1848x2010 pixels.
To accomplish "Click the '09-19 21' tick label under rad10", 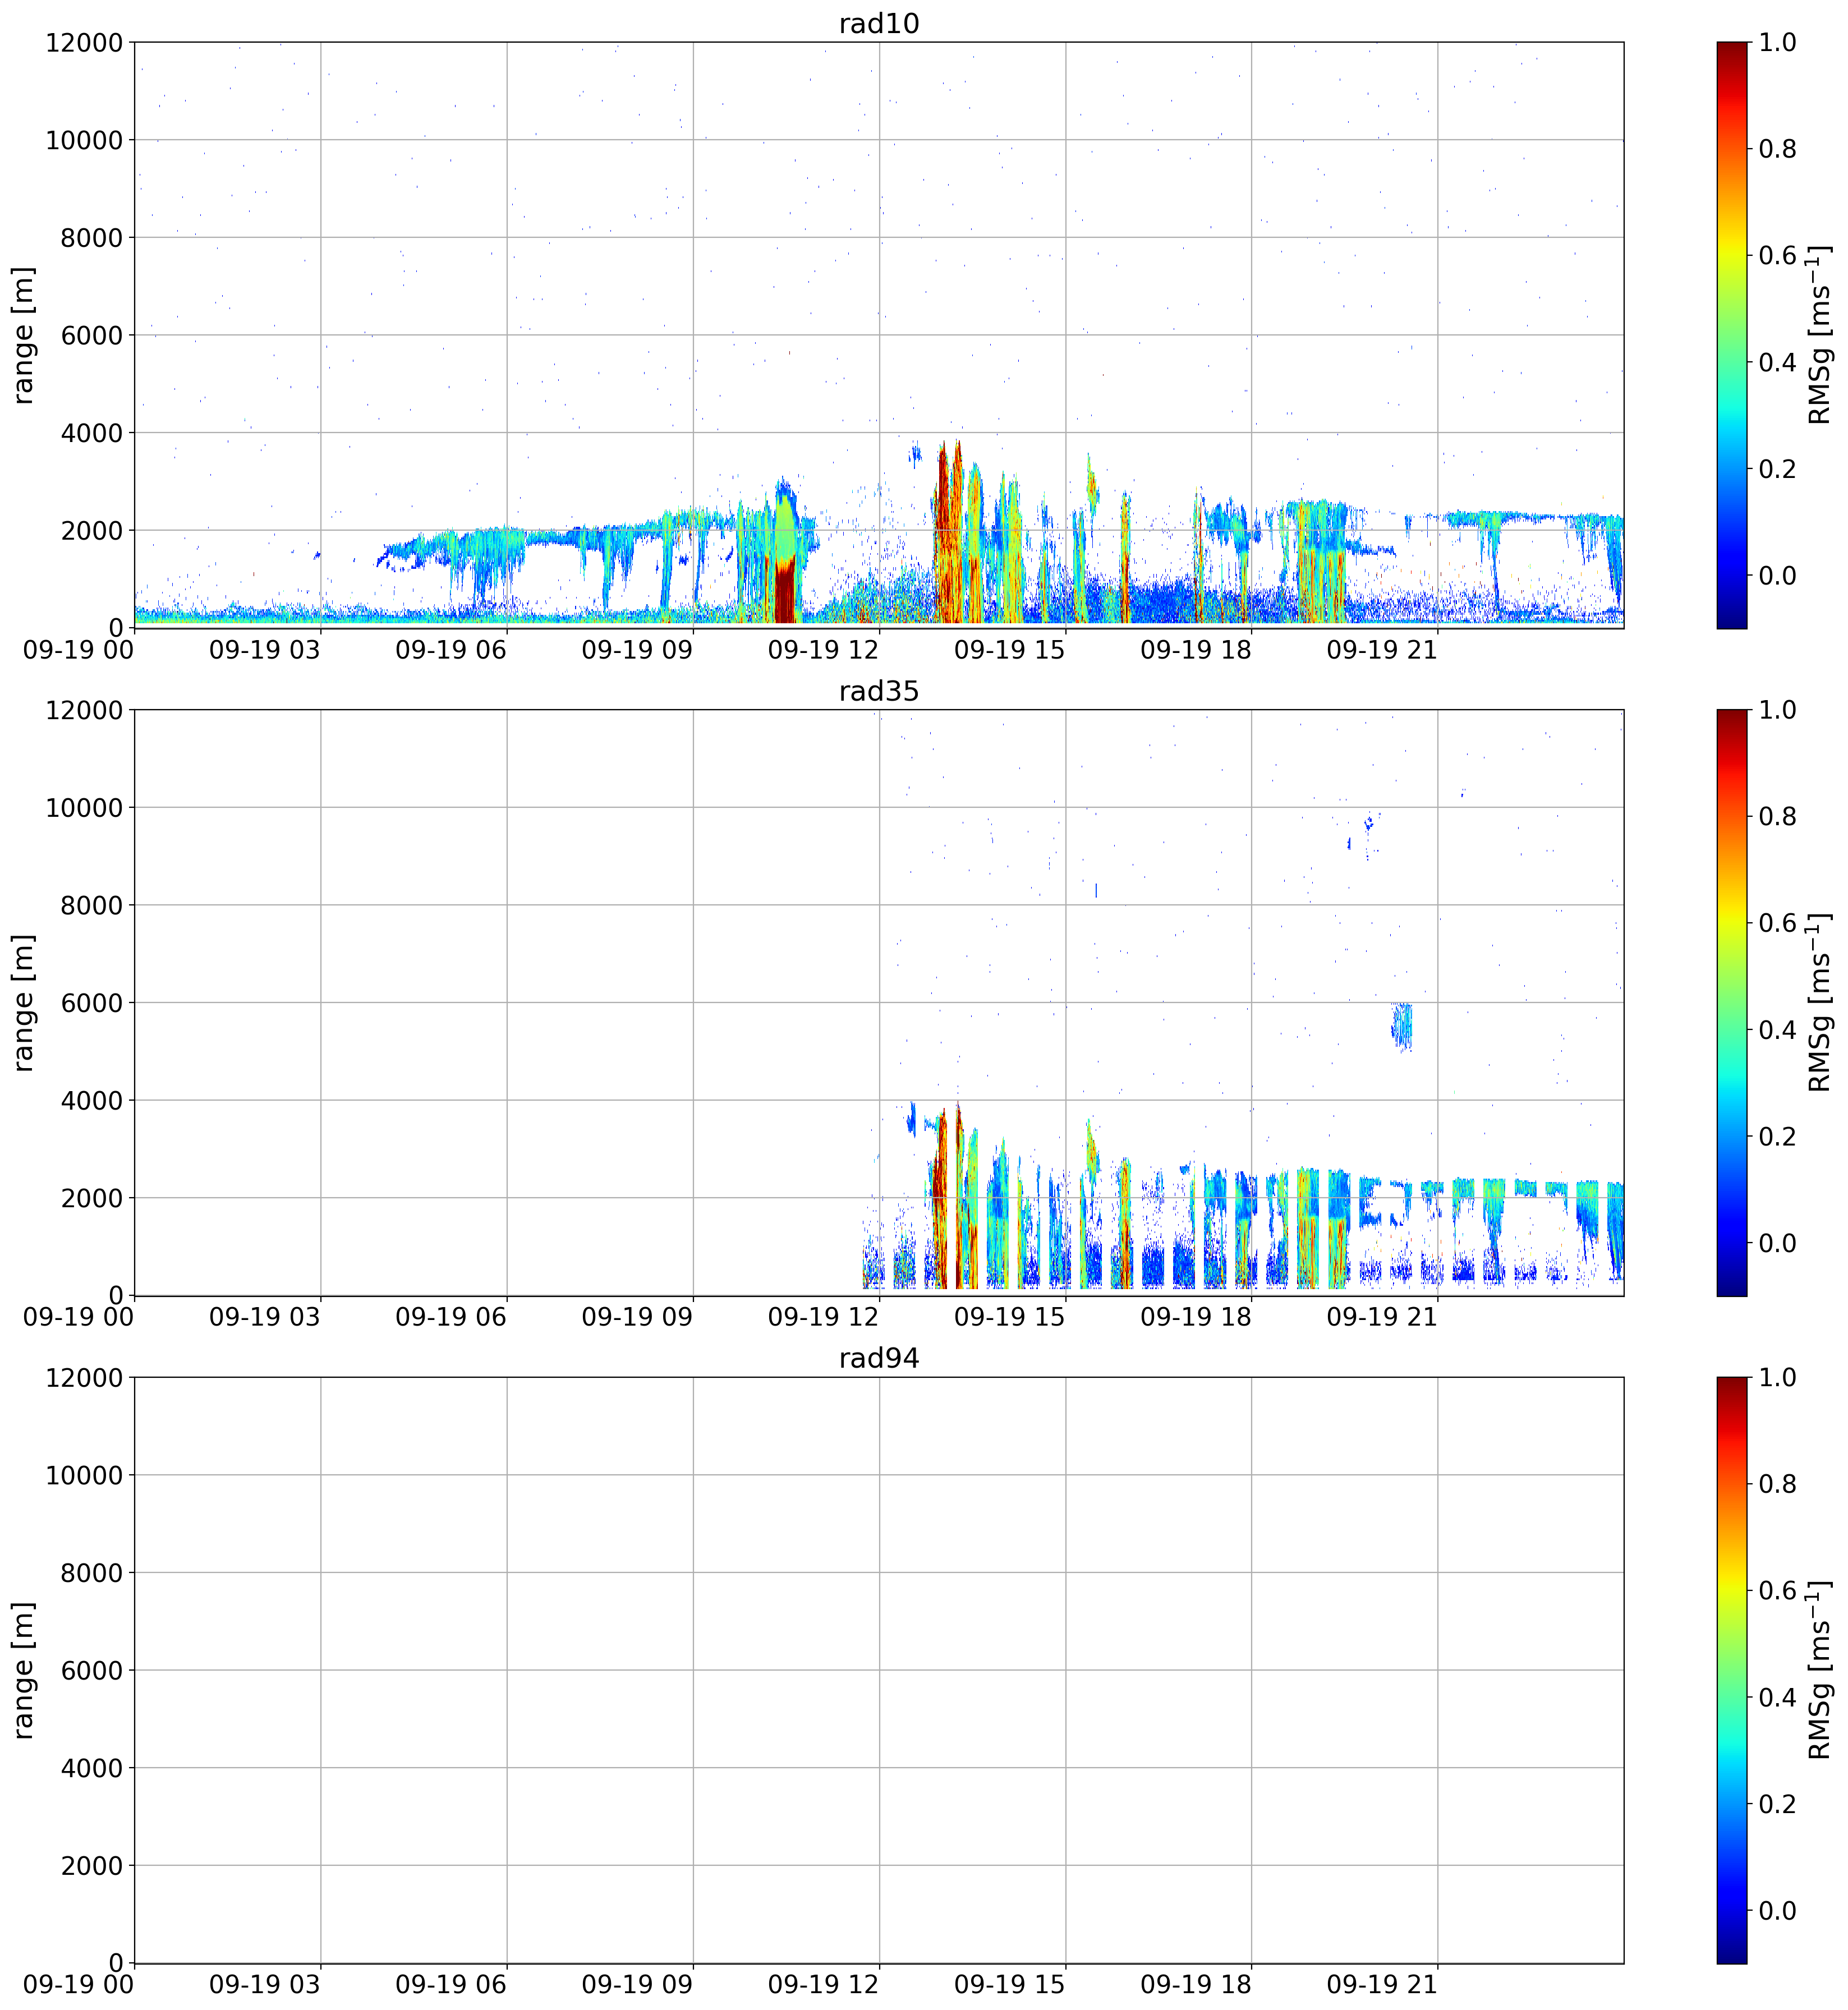I will tap(1382, 650).
